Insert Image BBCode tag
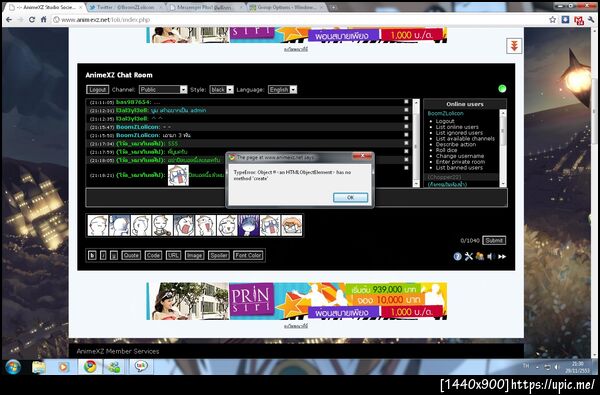The width and height of the screenshot is (600, 395). coord(194,255)
